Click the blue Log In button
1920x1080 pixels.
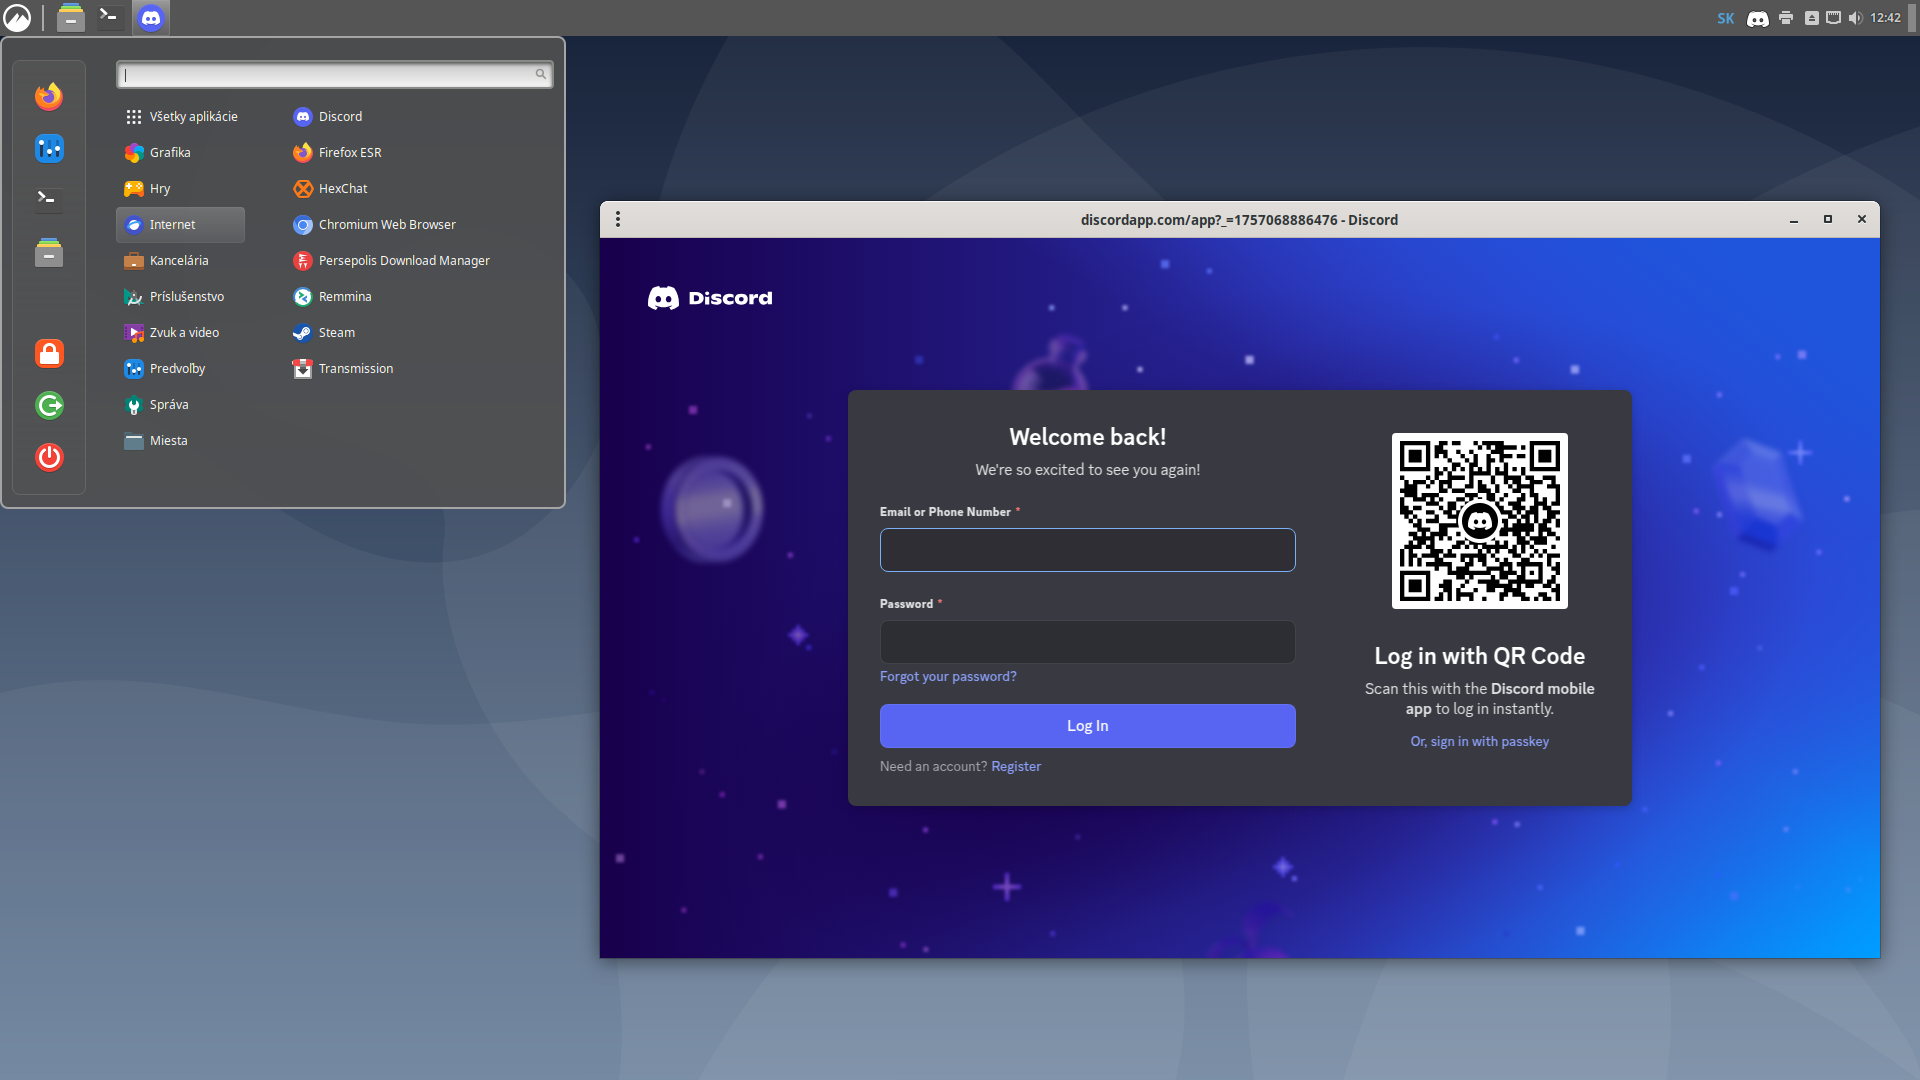1087,726
